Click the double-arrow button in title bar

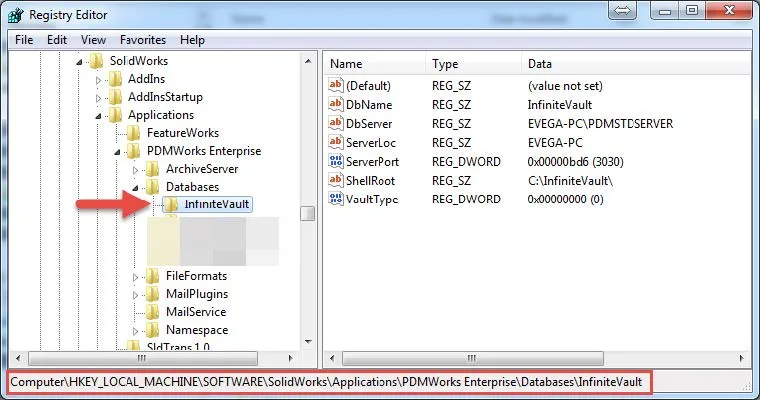(x=623, y=10)
